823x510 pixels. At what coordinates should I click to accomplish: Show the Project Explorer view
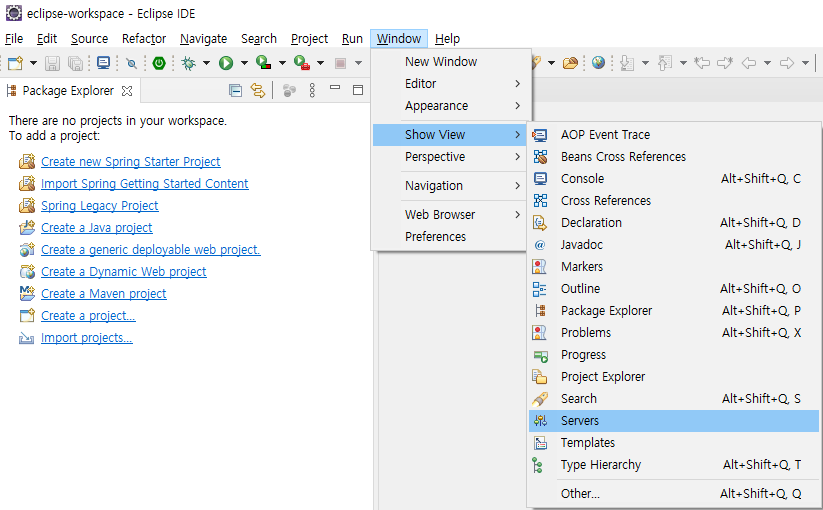674,377
